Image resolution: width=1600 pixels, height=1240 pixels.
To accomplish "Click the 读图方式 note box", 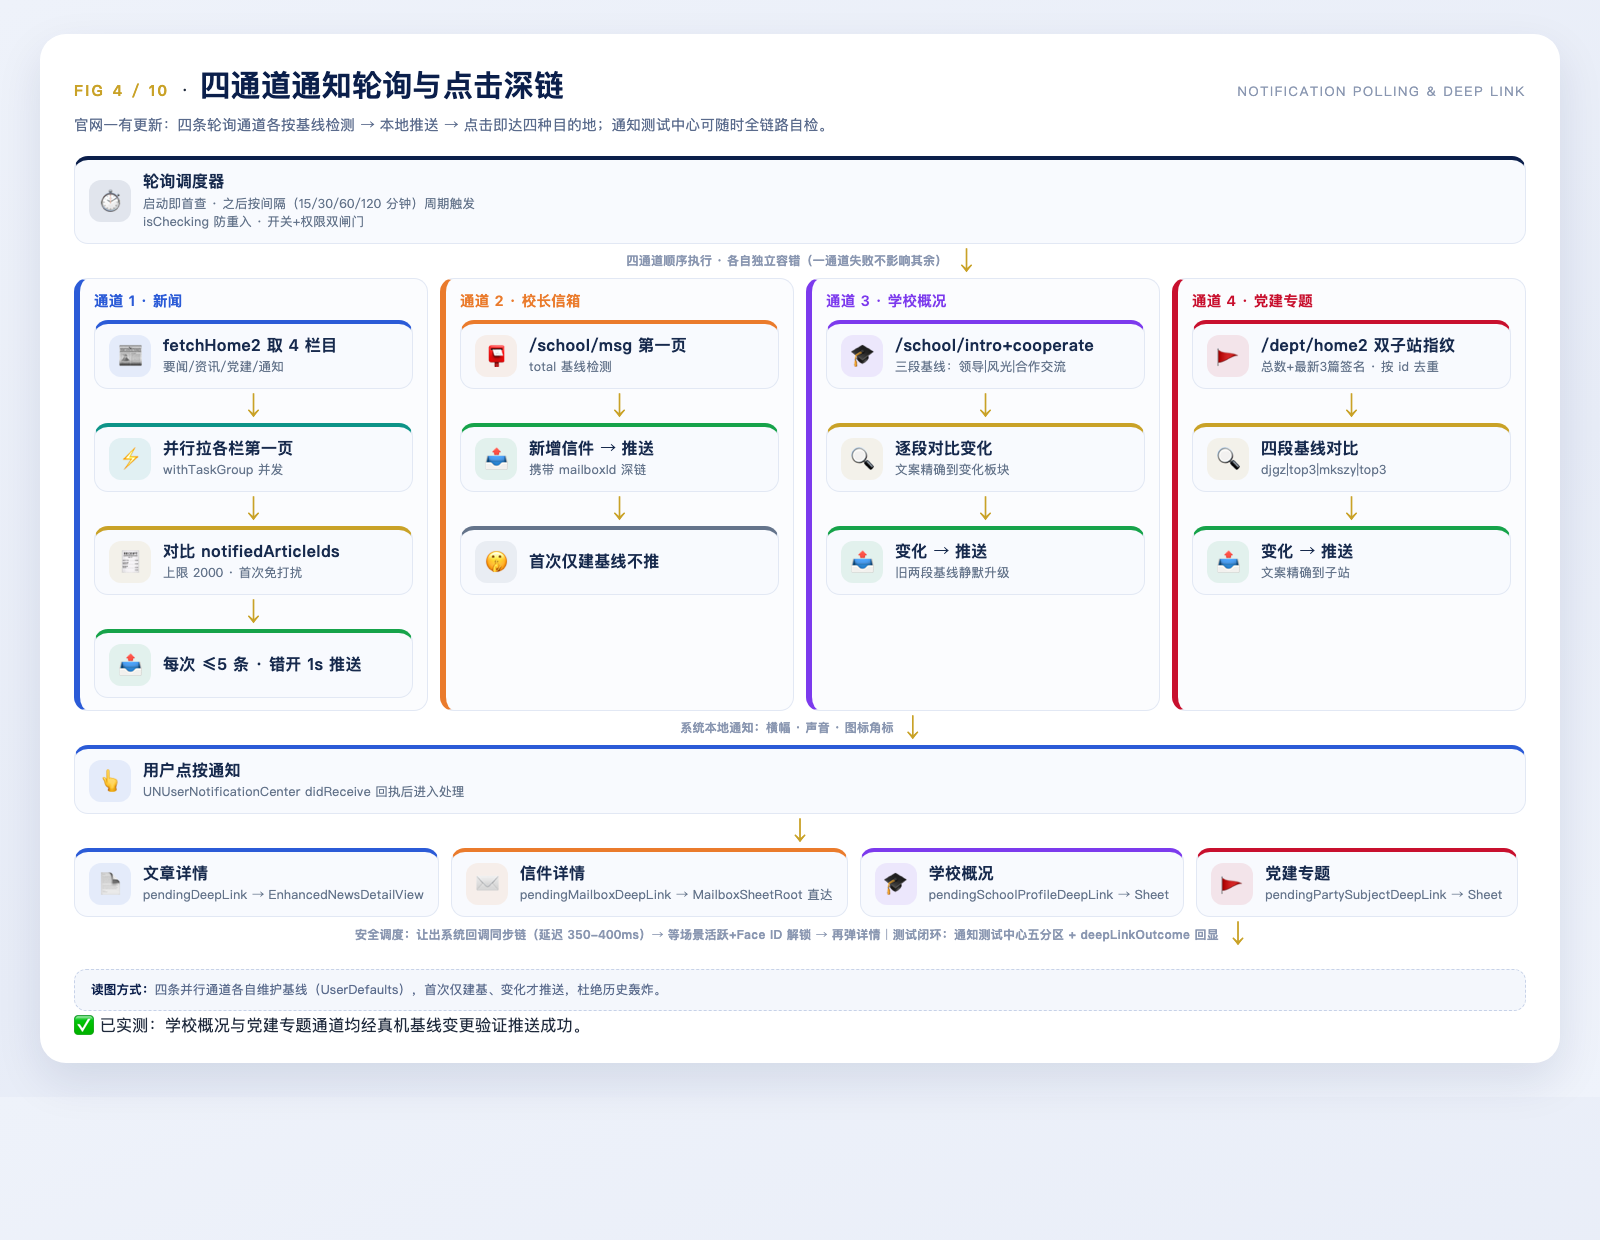I will 800,990.
